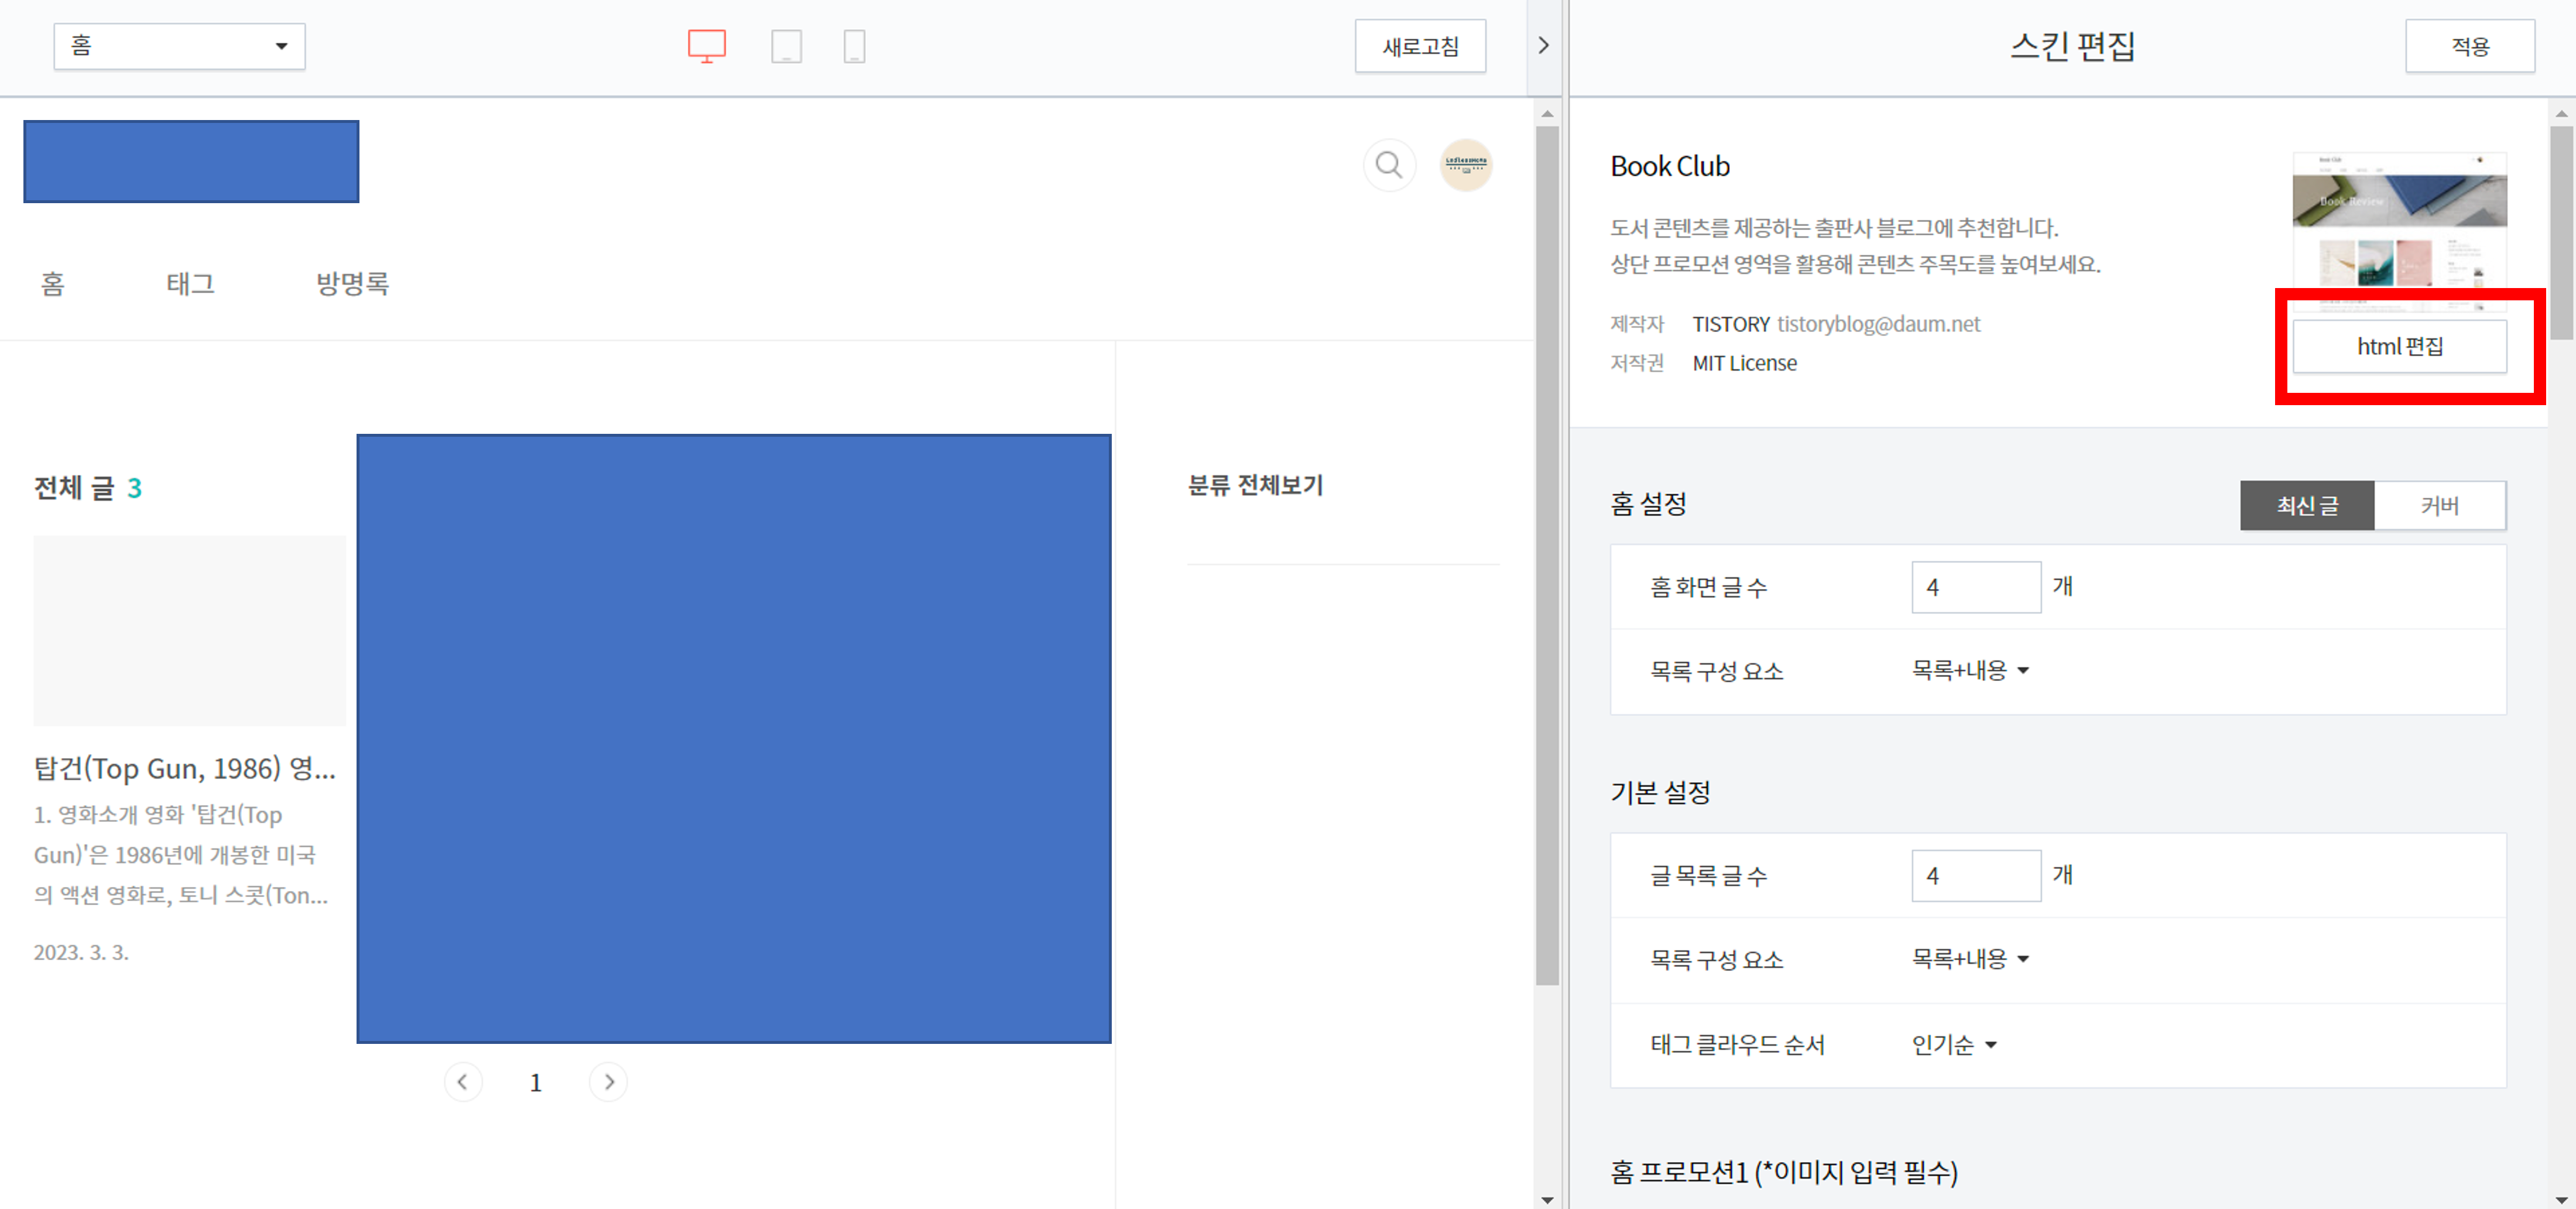Click the html 편집 button
The width and height of the screenshot is (2576, 1209).
pos(2400,346)
